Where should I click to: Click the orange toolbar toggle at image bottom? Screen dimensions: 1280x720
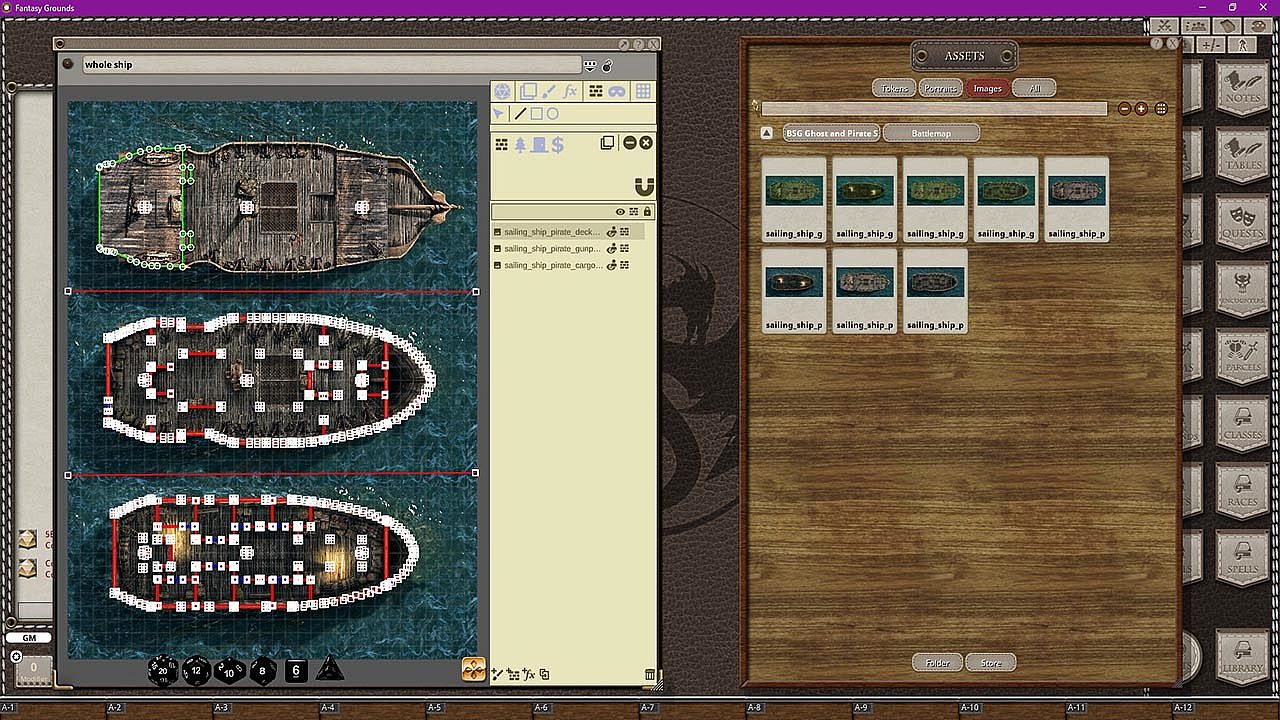(474, 669)
